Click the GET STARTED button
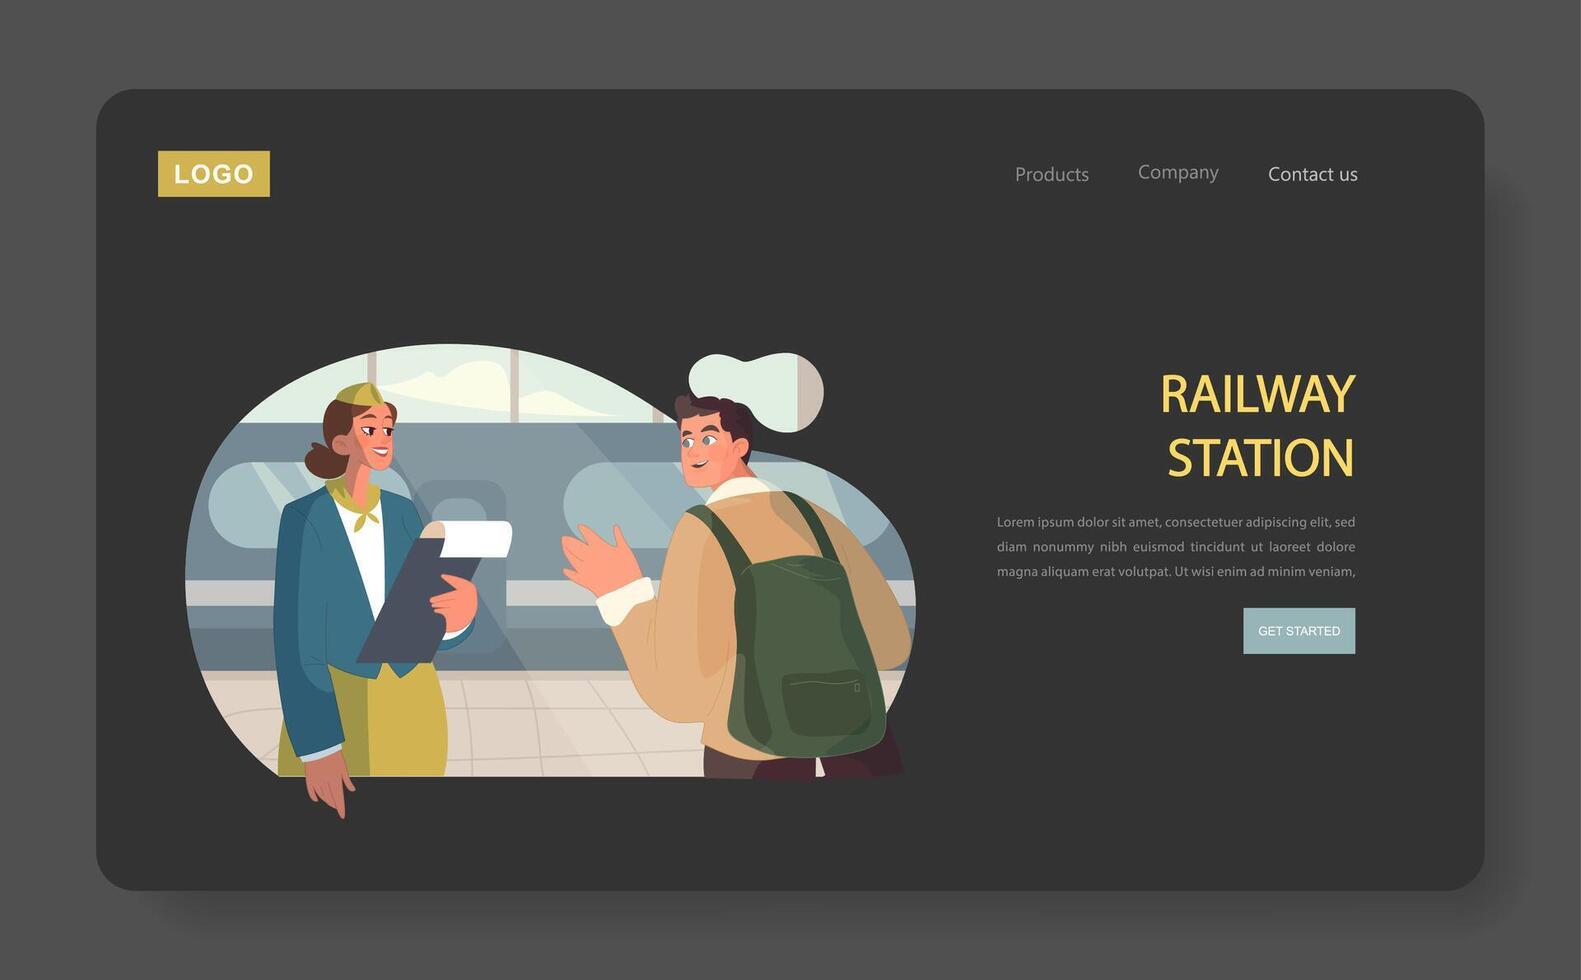The height and width of the screenshot is (980, 1581). pos(1299,631)
